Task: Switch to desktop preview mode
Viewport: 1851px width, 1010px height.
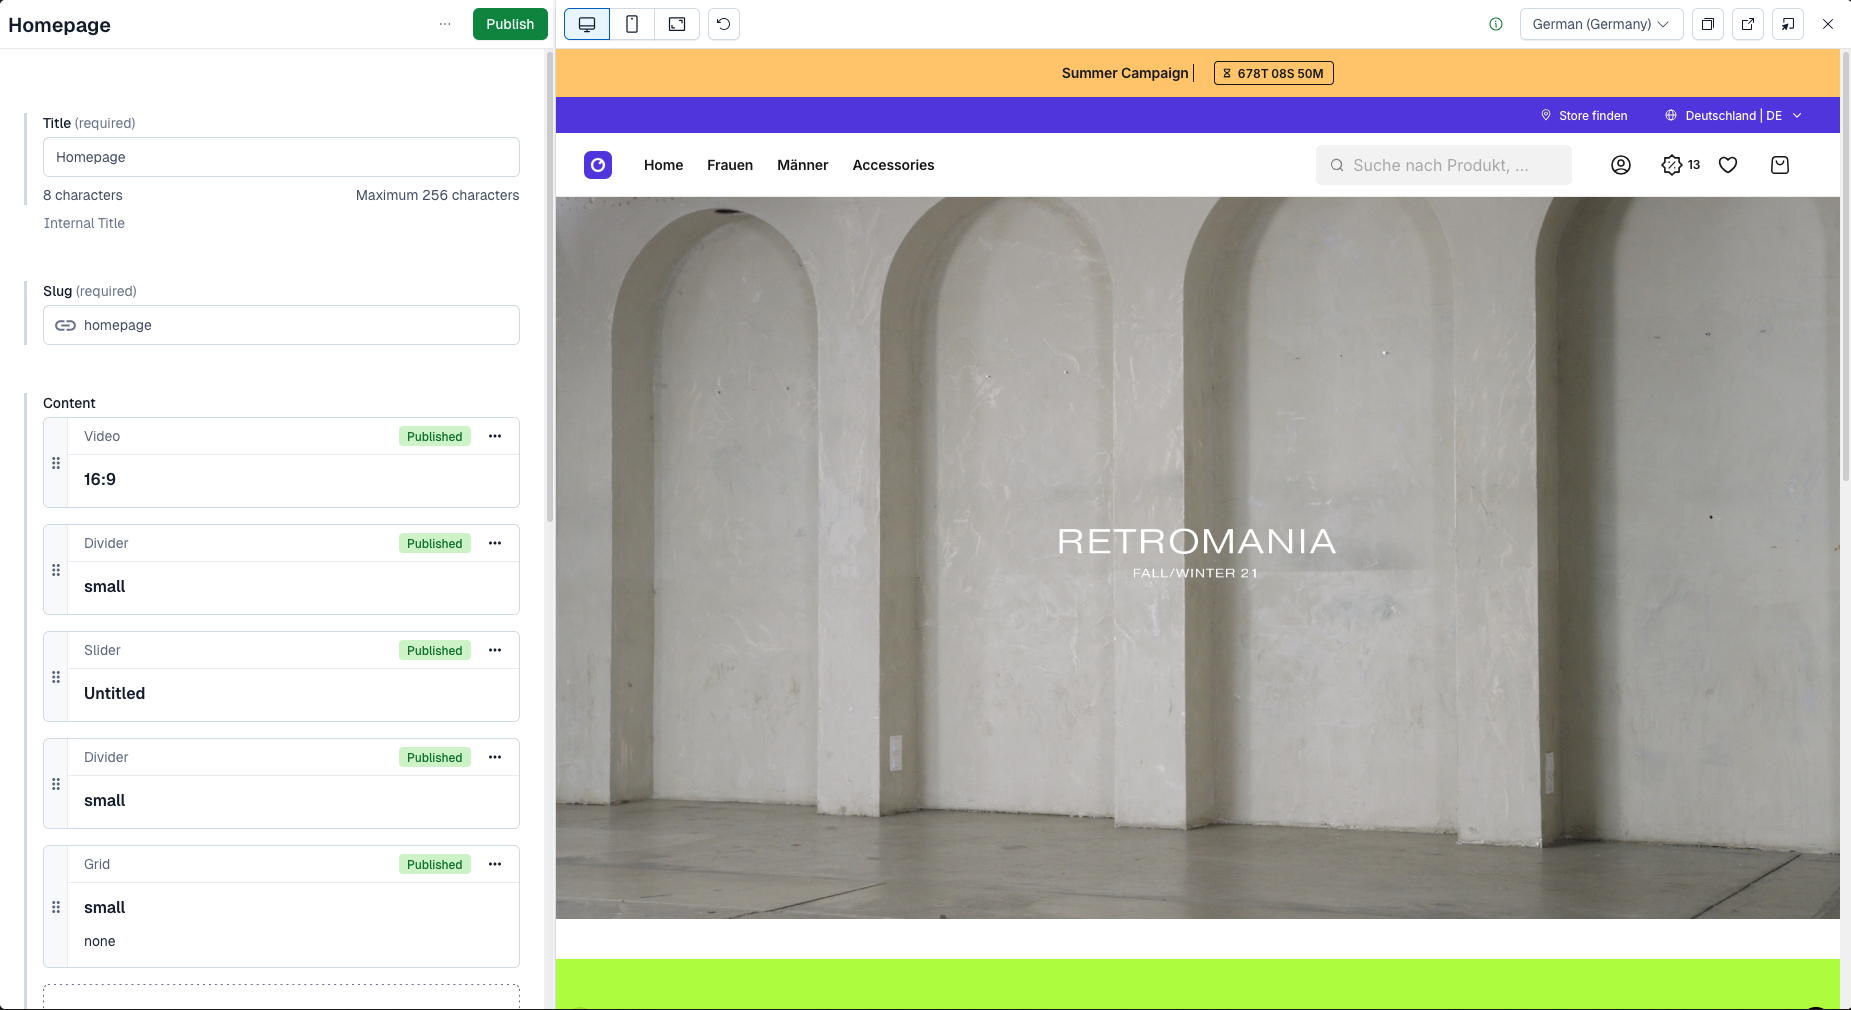Action: click(x=587, y=24)
